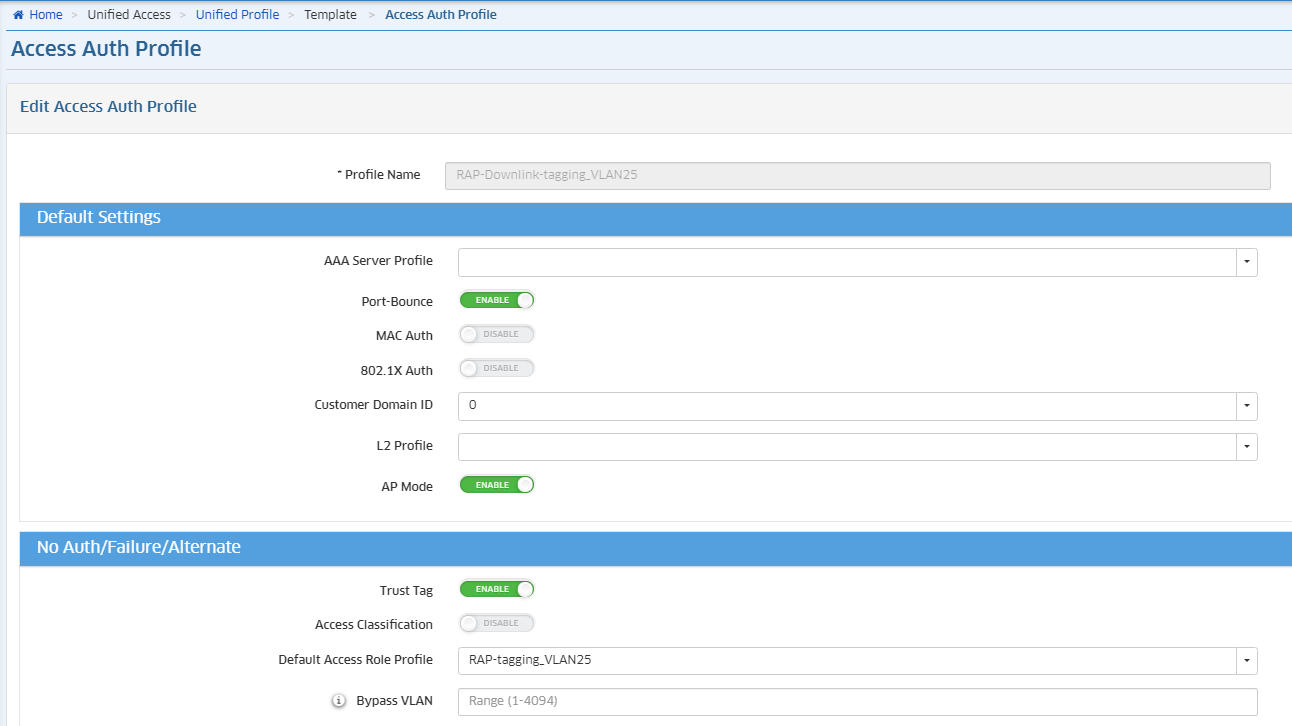Go to Unified Profile breadcrumb link
Image resolution: width=1292 pixels, height=726 pixels.
click(x=237, y=15)
